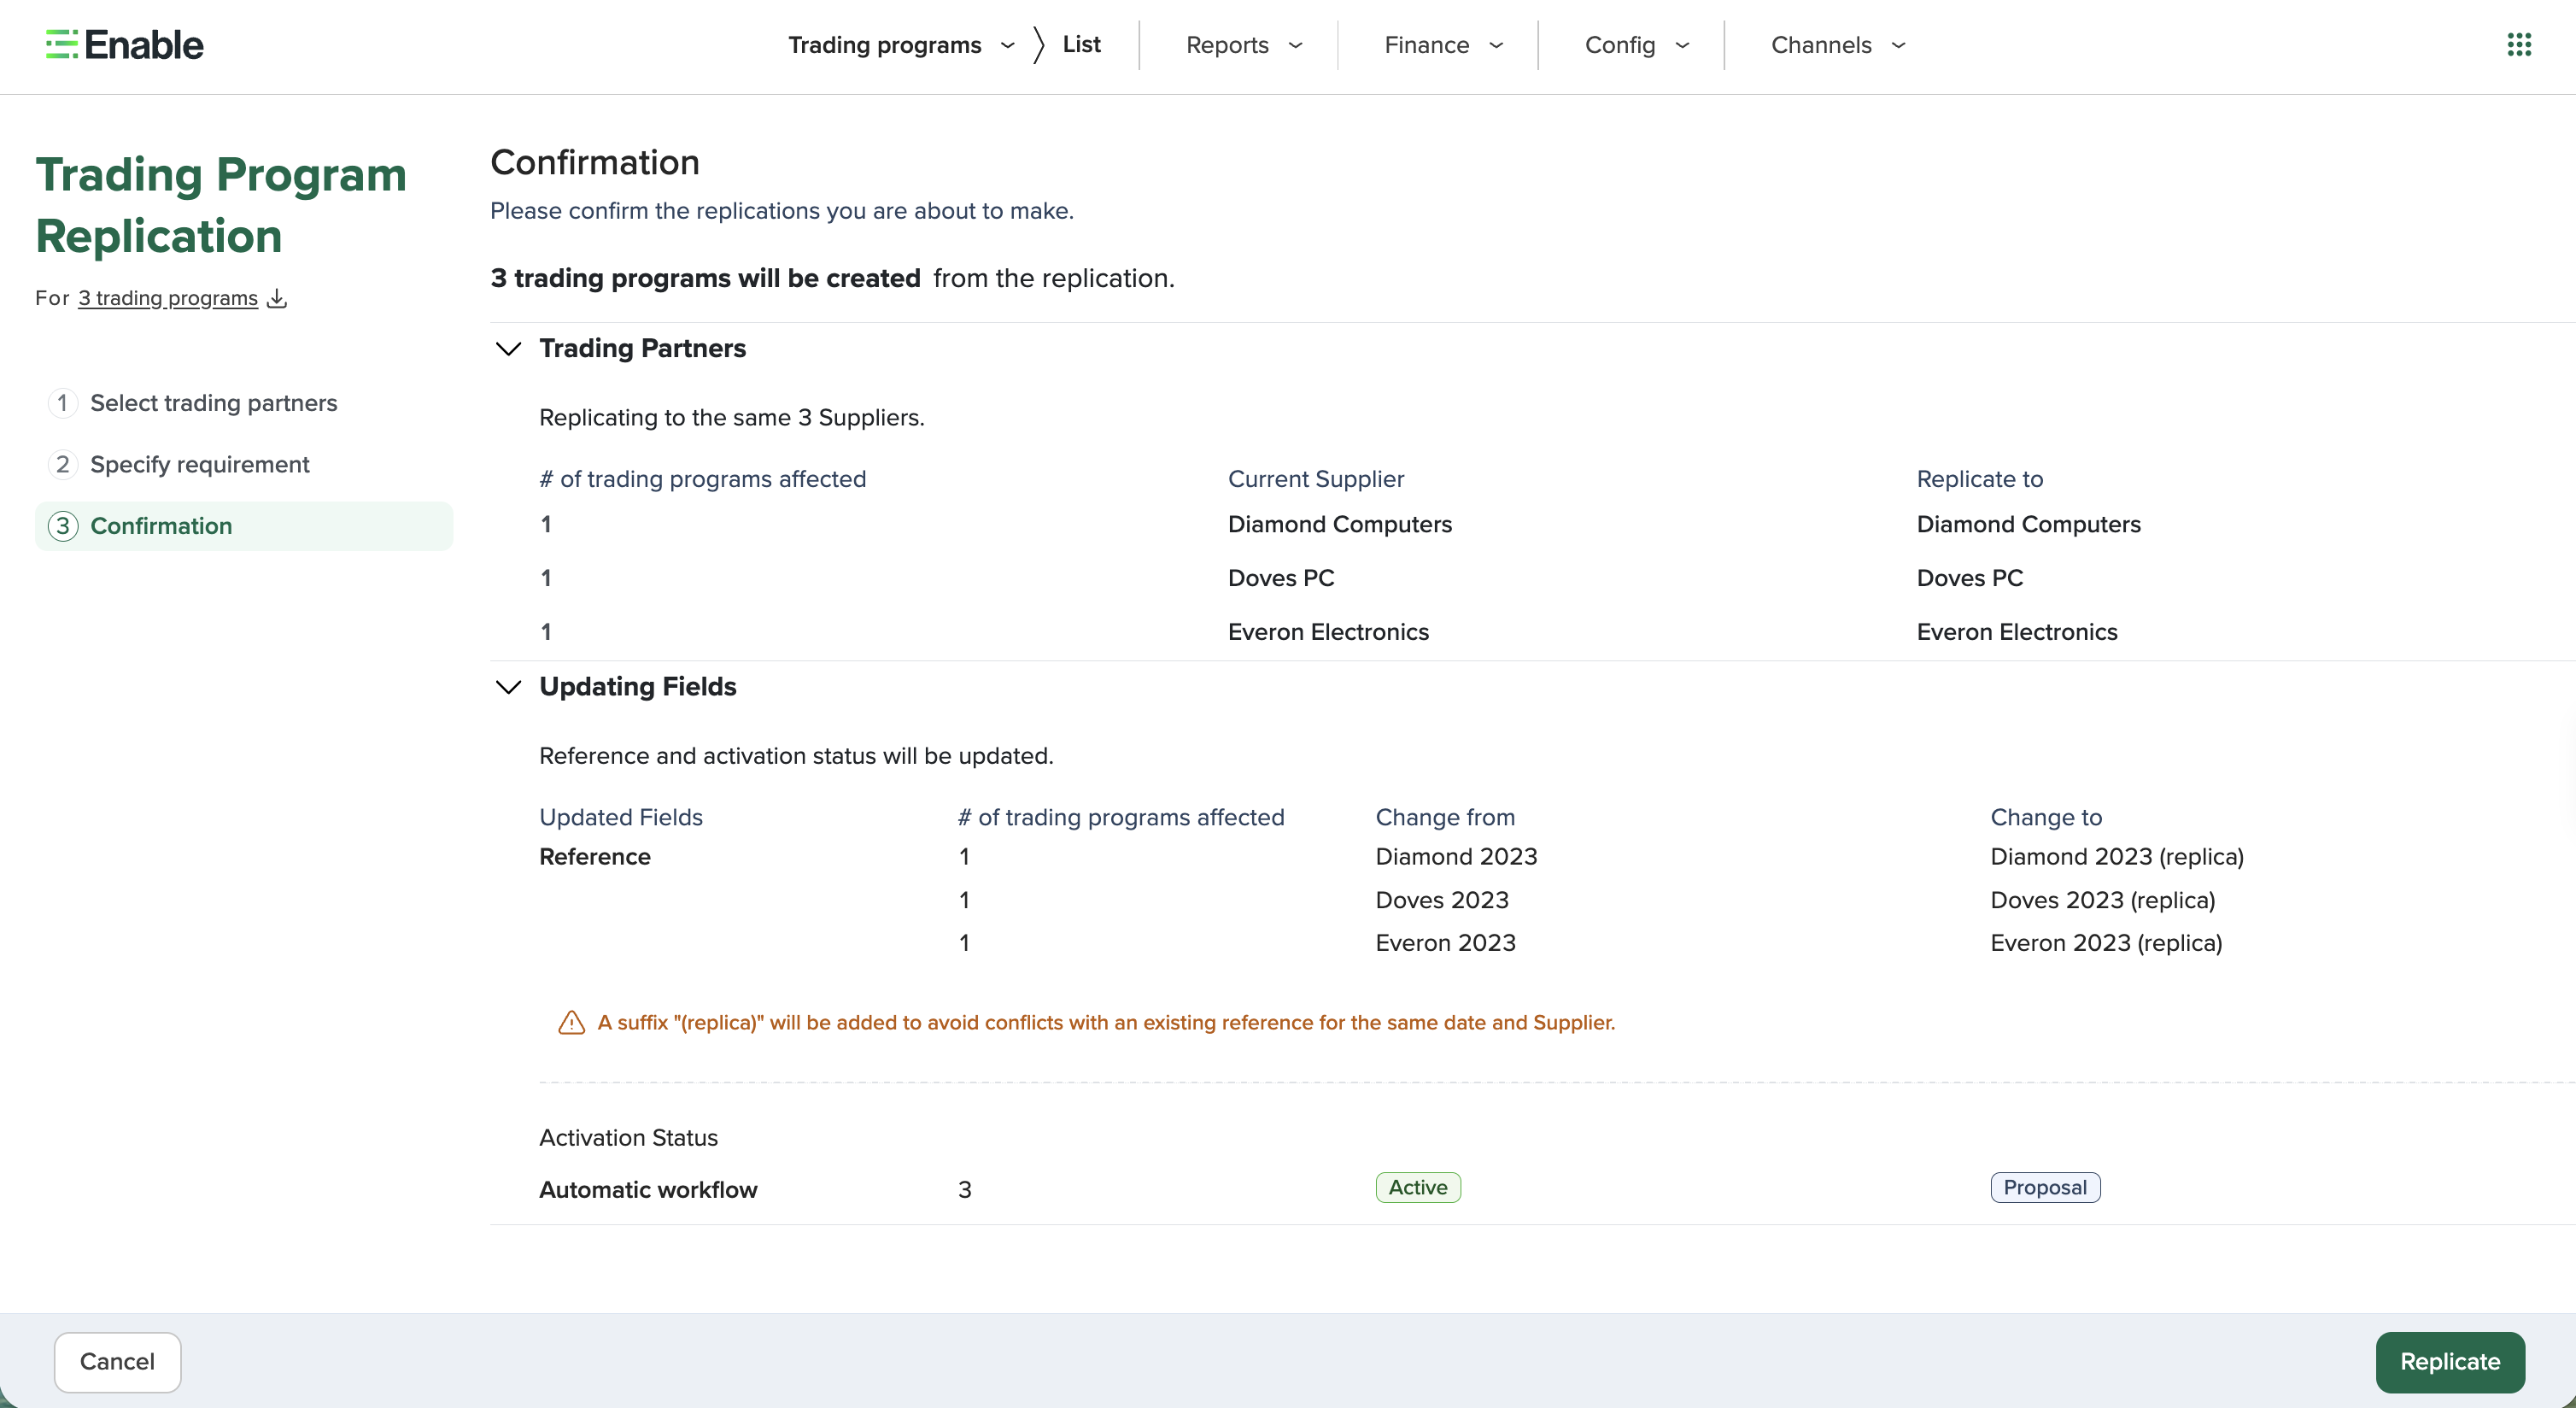The height and width of the screenshot is (1408, 2576).
Task: Click the Cancel button
Action: pyautogui.click(x=117, y=1361)
